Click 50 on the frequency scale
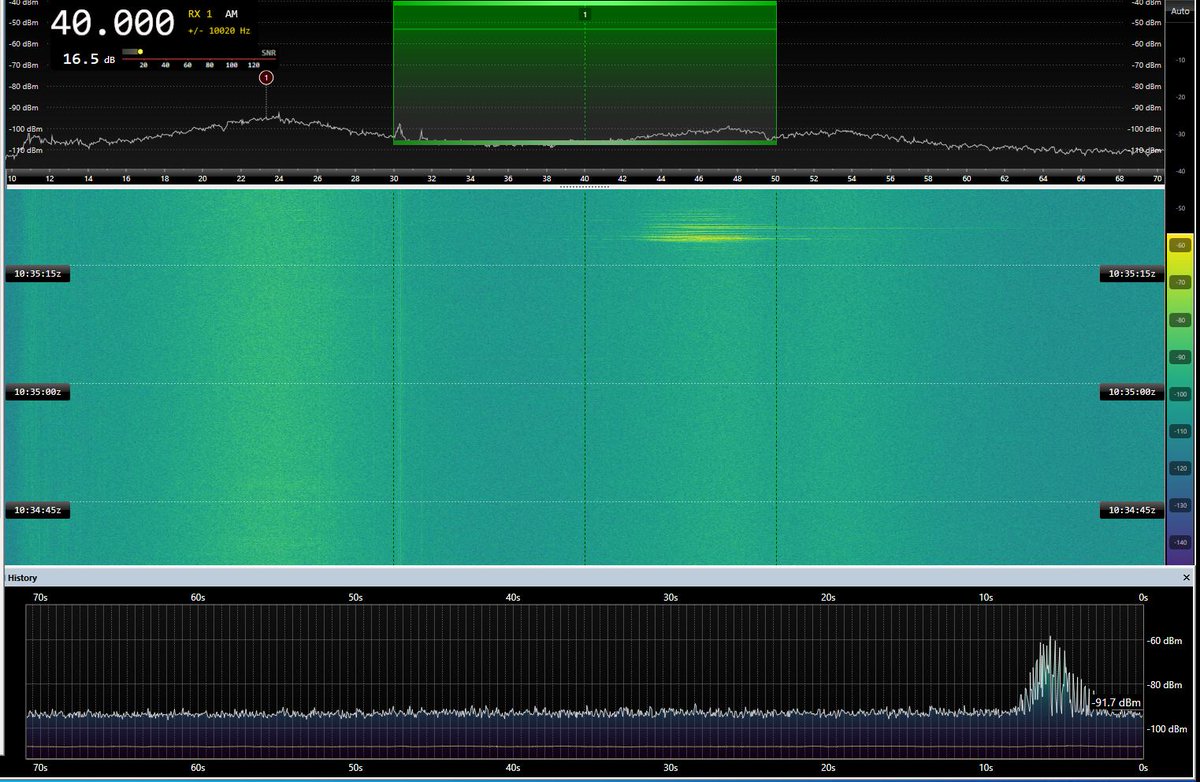Image resolution: width=1200 pixels, height=782 pixels. coord(775,179)
